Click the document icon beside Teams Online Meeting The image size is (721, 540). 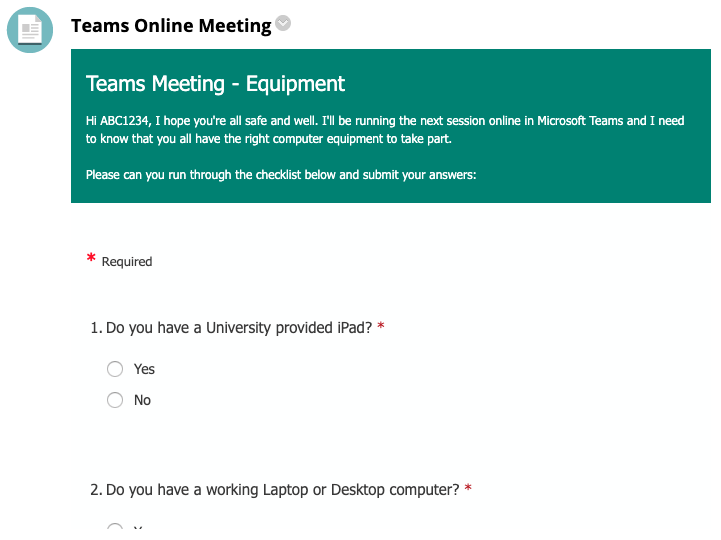[x=30, y=30]
